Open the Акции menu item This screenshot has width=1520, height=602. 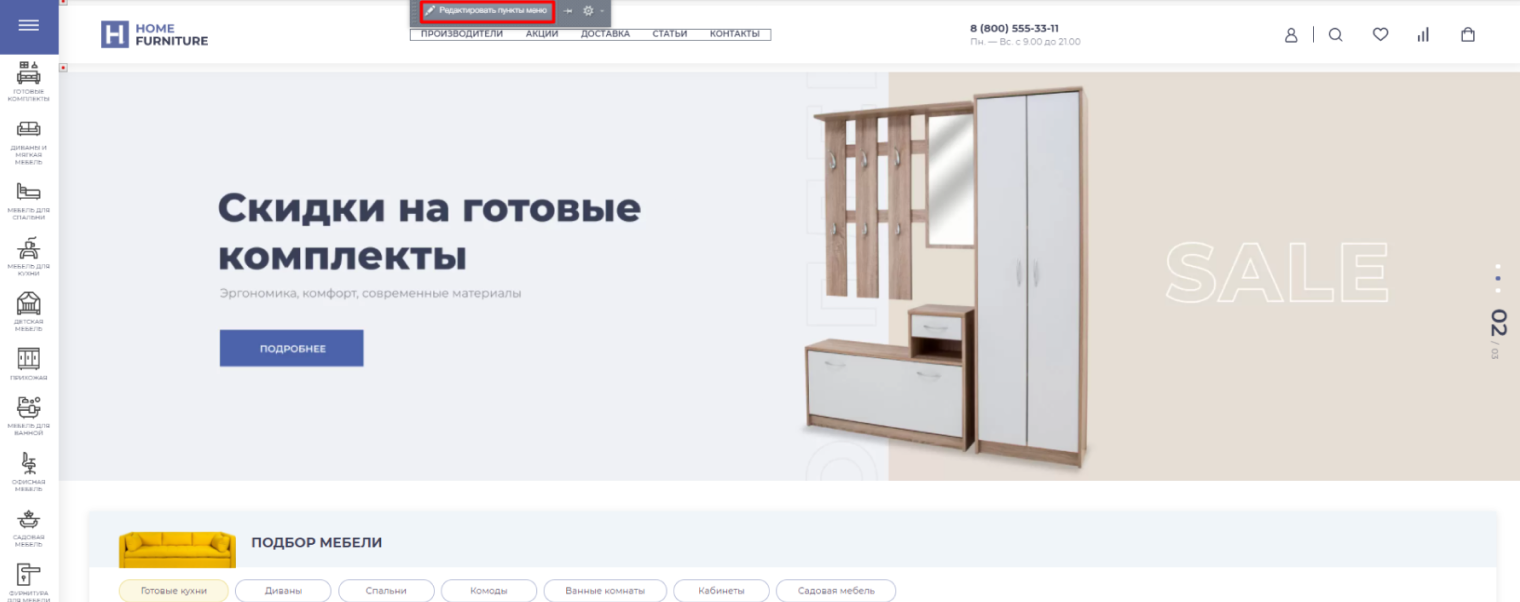542,34
